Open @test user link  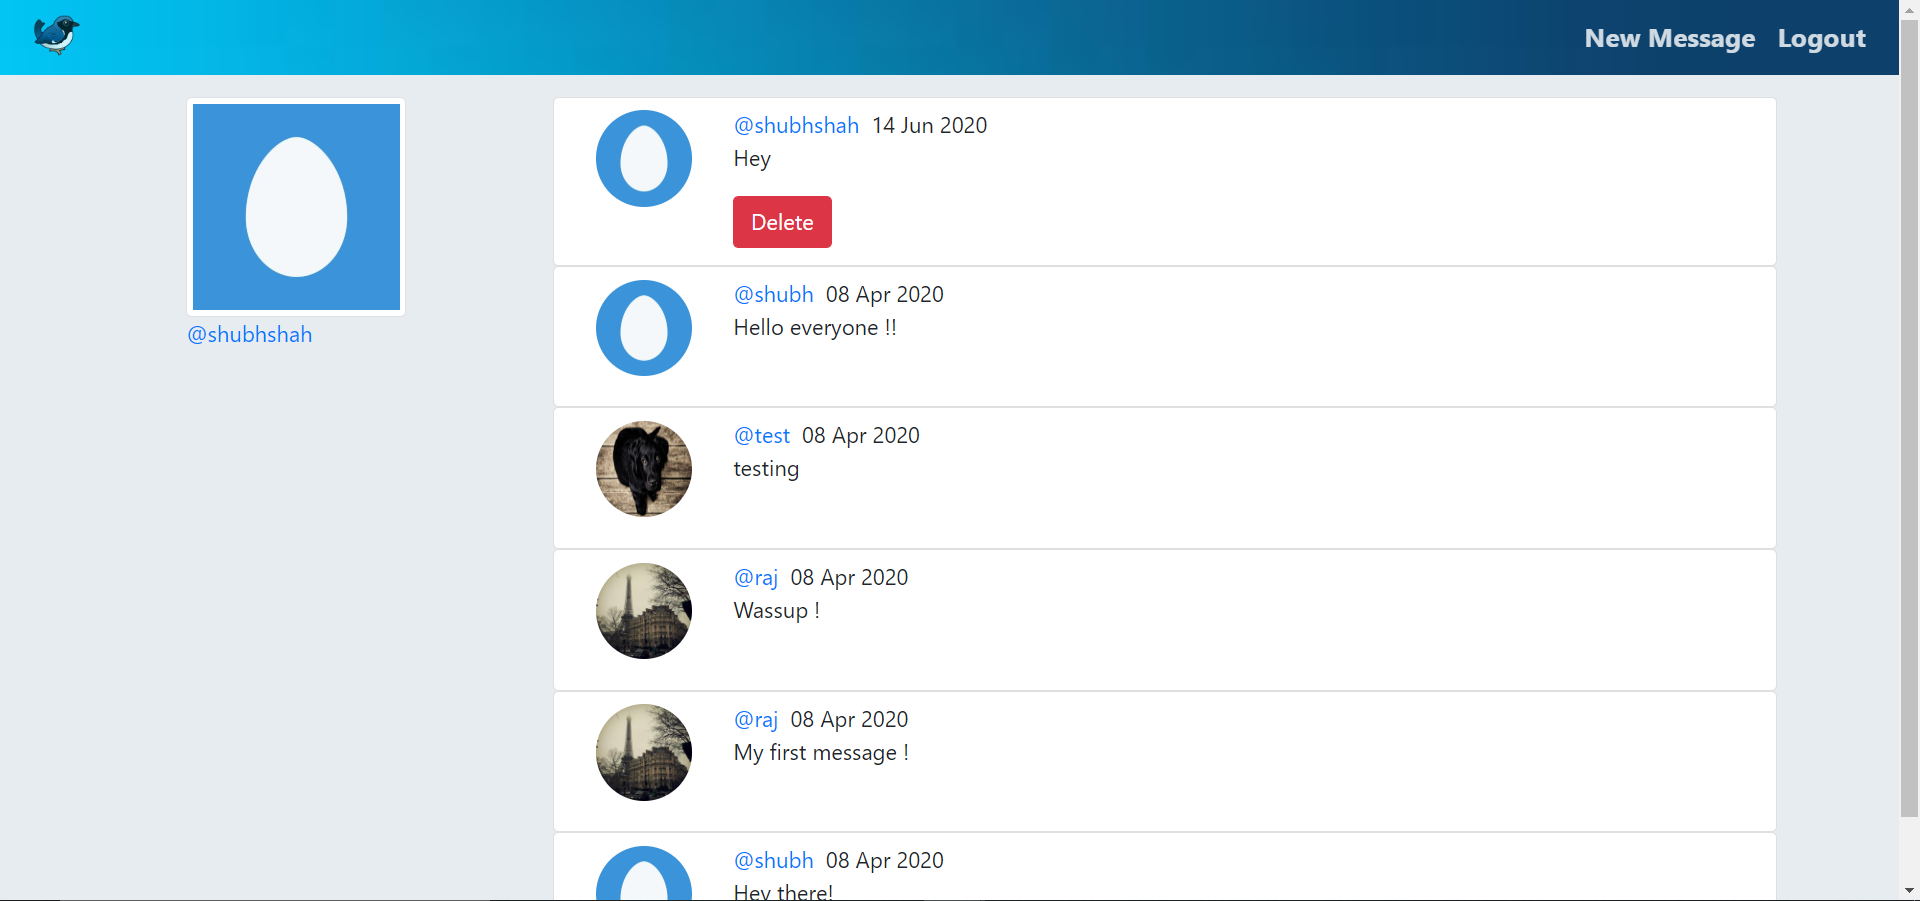coord(762,435)
